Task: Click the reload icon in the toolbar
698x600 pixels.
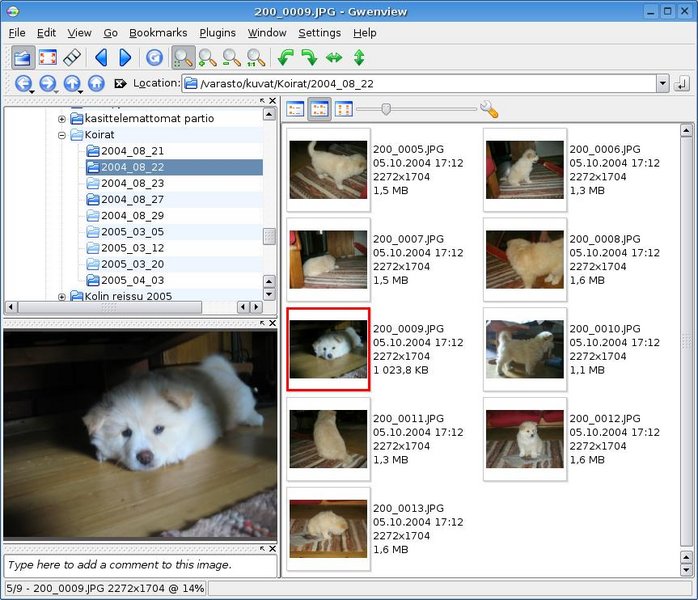Action: pyautogui.click(x=154, y=58)
